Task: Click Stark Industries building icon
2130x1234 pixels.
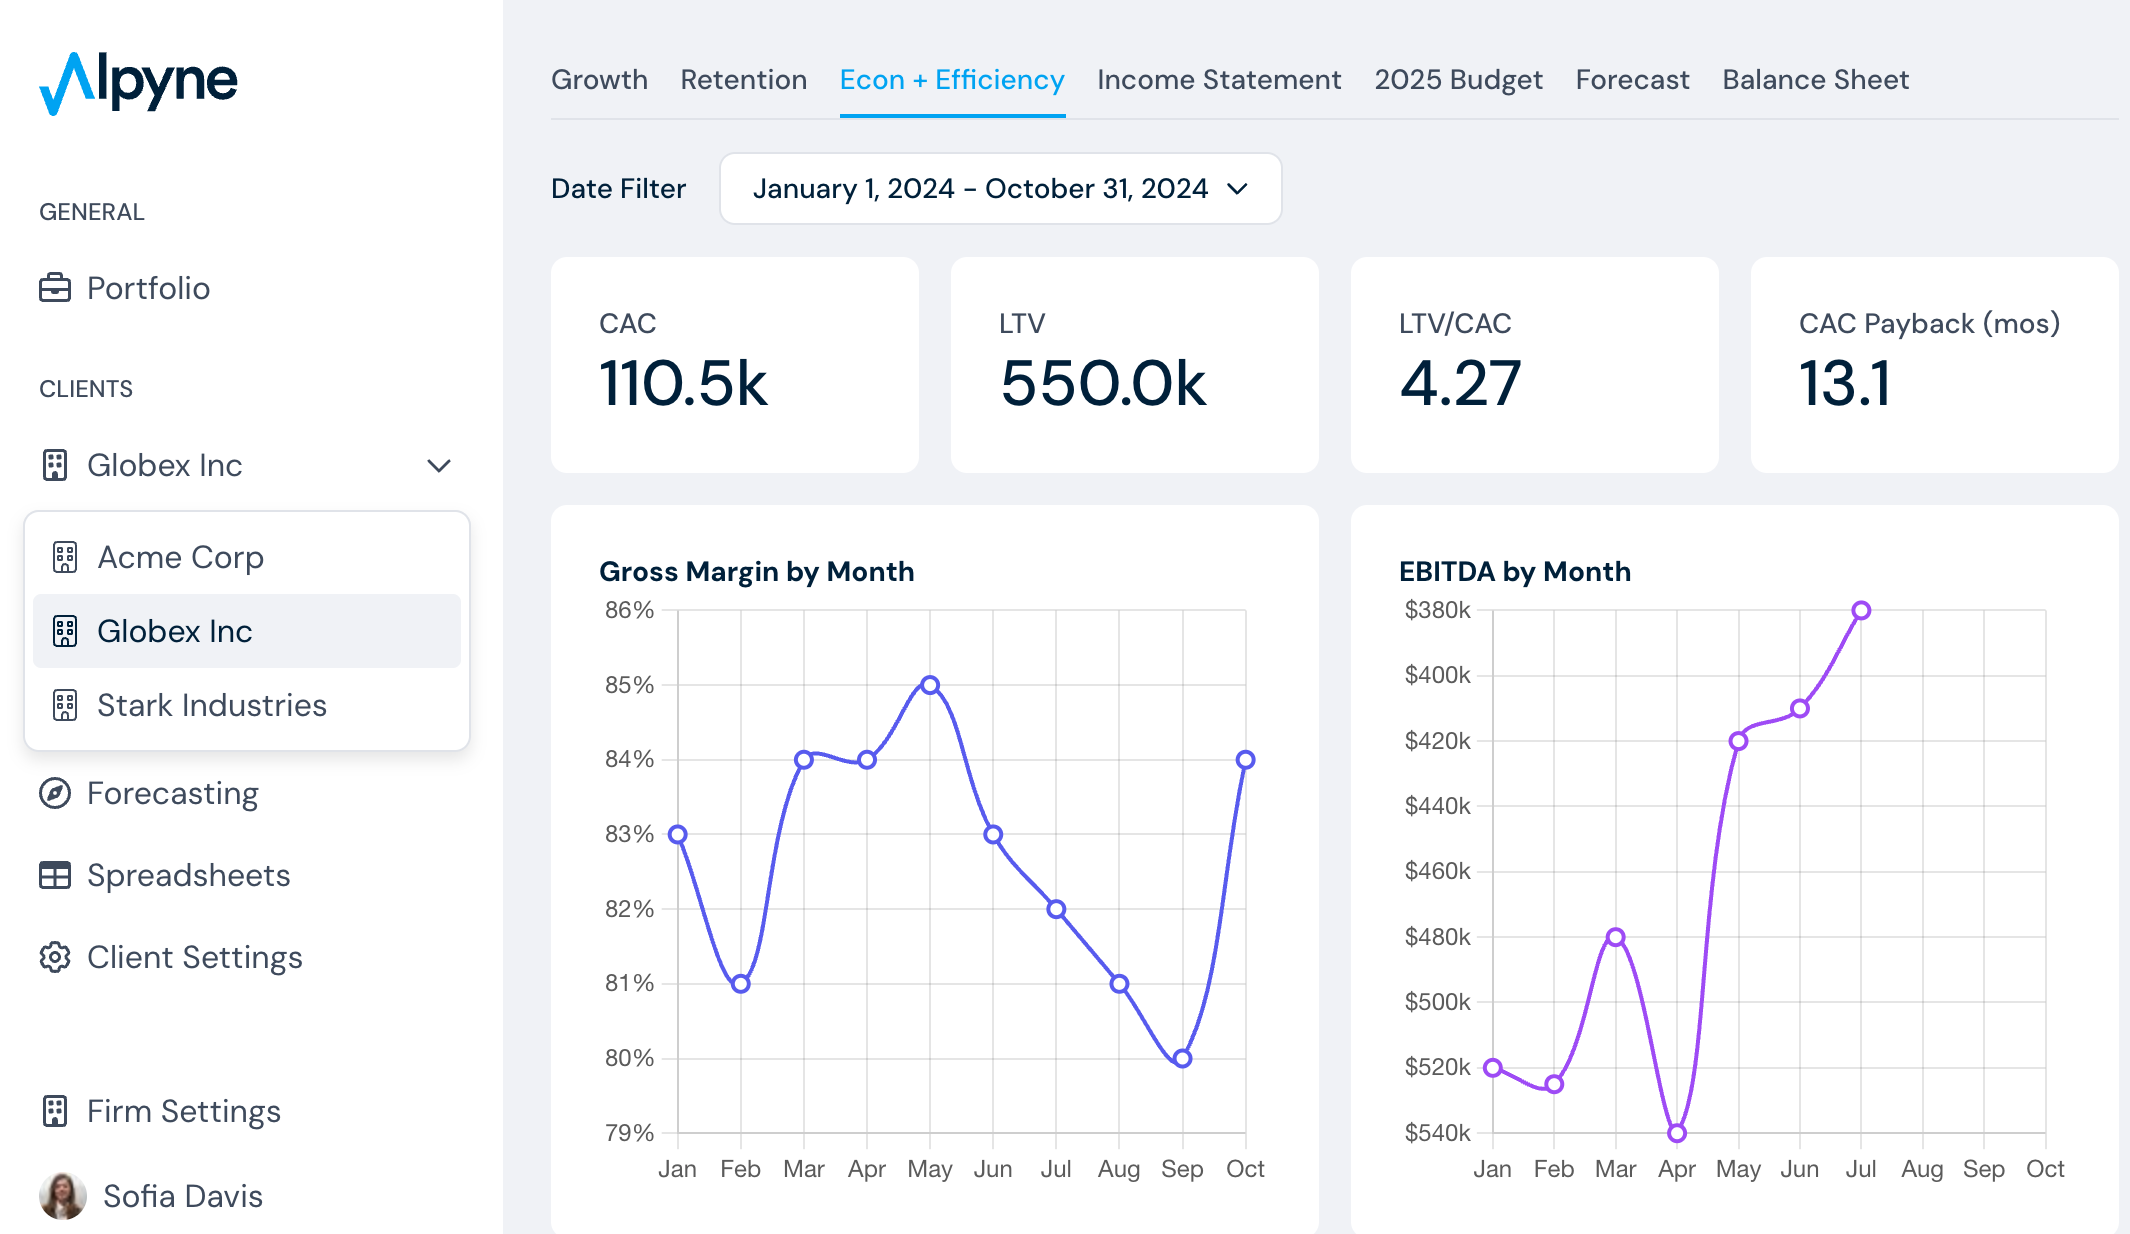Action: 65,705
